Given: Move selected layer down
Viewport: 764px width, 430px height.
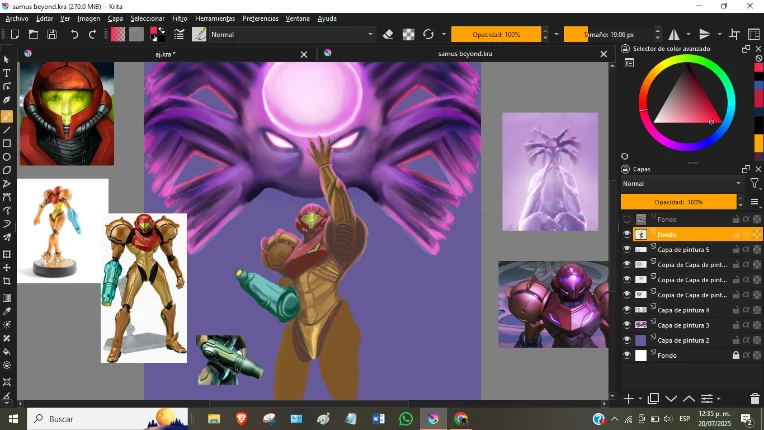Looking at the screenshot, I should click(671, 399).
